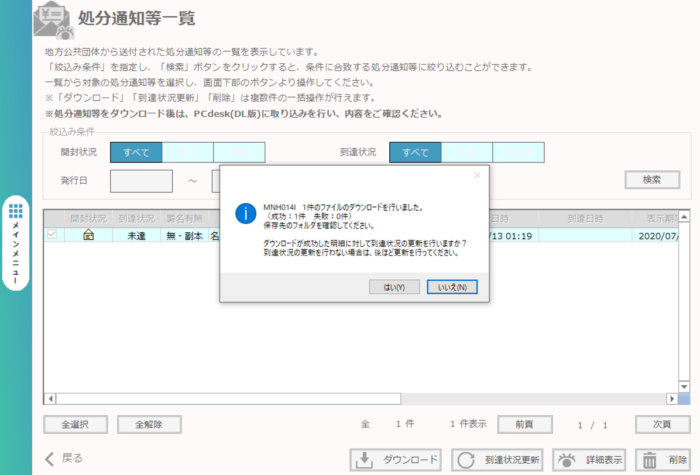Toggle the checkbox in the first row
The height and width of the screenshot is (475, 700).
52,234
